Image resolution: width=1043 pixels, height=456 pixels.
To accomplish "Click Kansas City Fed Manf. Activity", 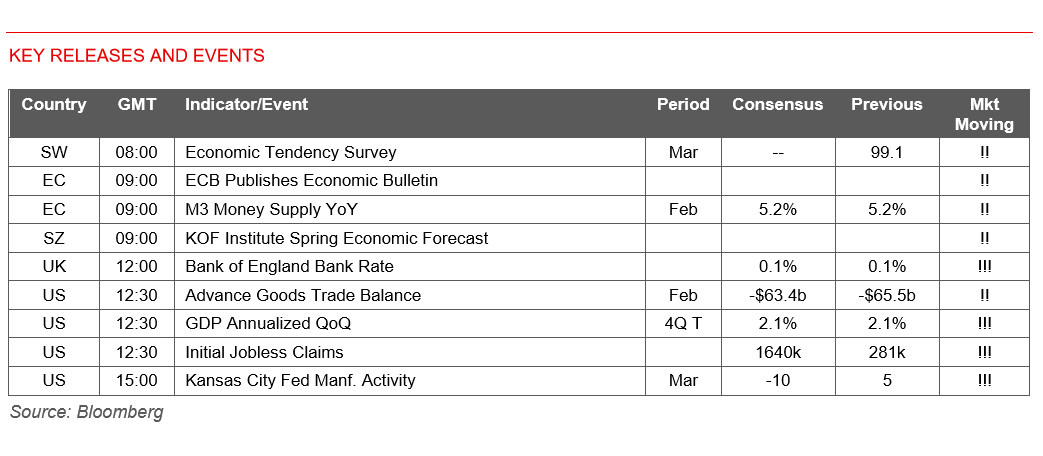I will [x=300, y=381].
